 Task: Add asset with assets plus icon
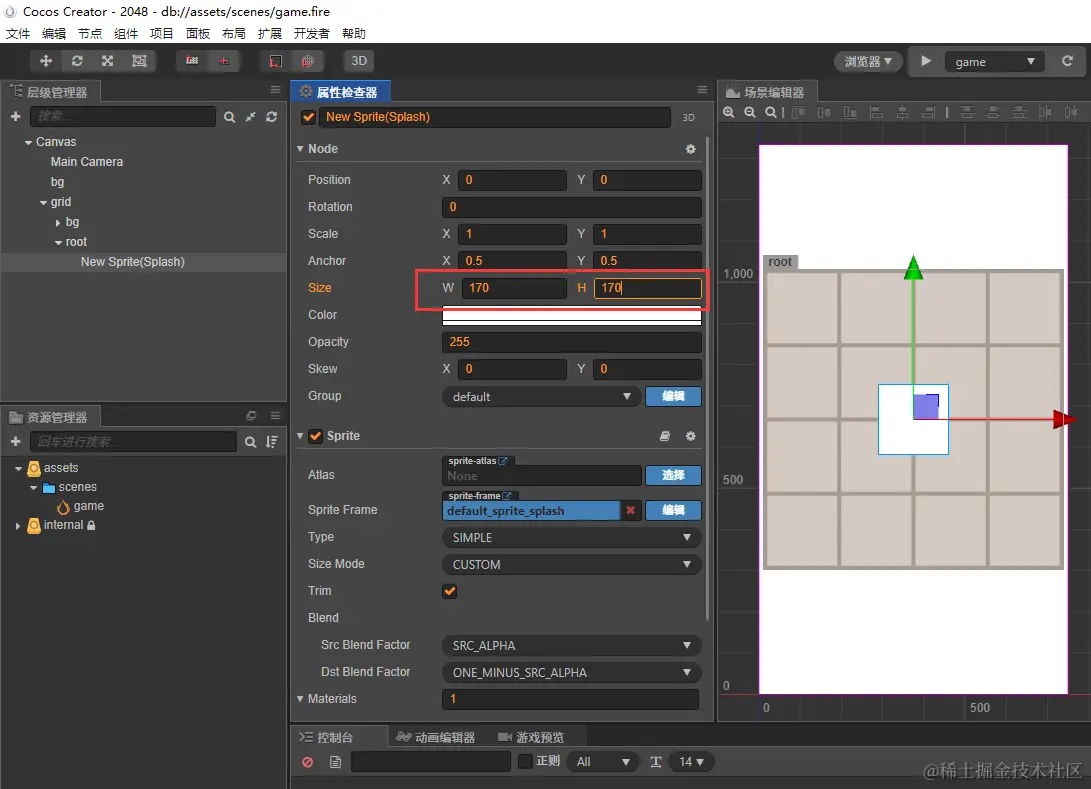(15, 442)
